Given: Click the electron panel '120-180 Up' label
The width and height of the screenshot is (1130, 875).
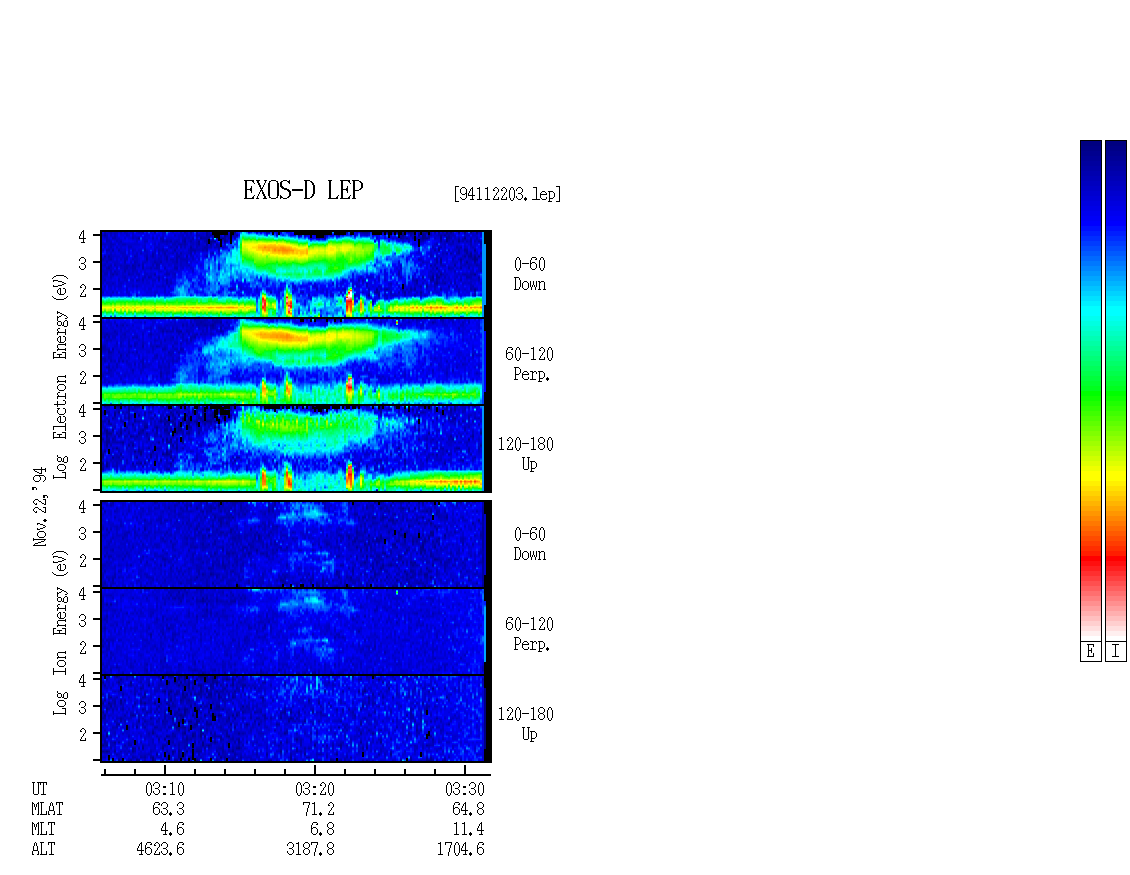Looking at the screenshot, I should 526,454.
